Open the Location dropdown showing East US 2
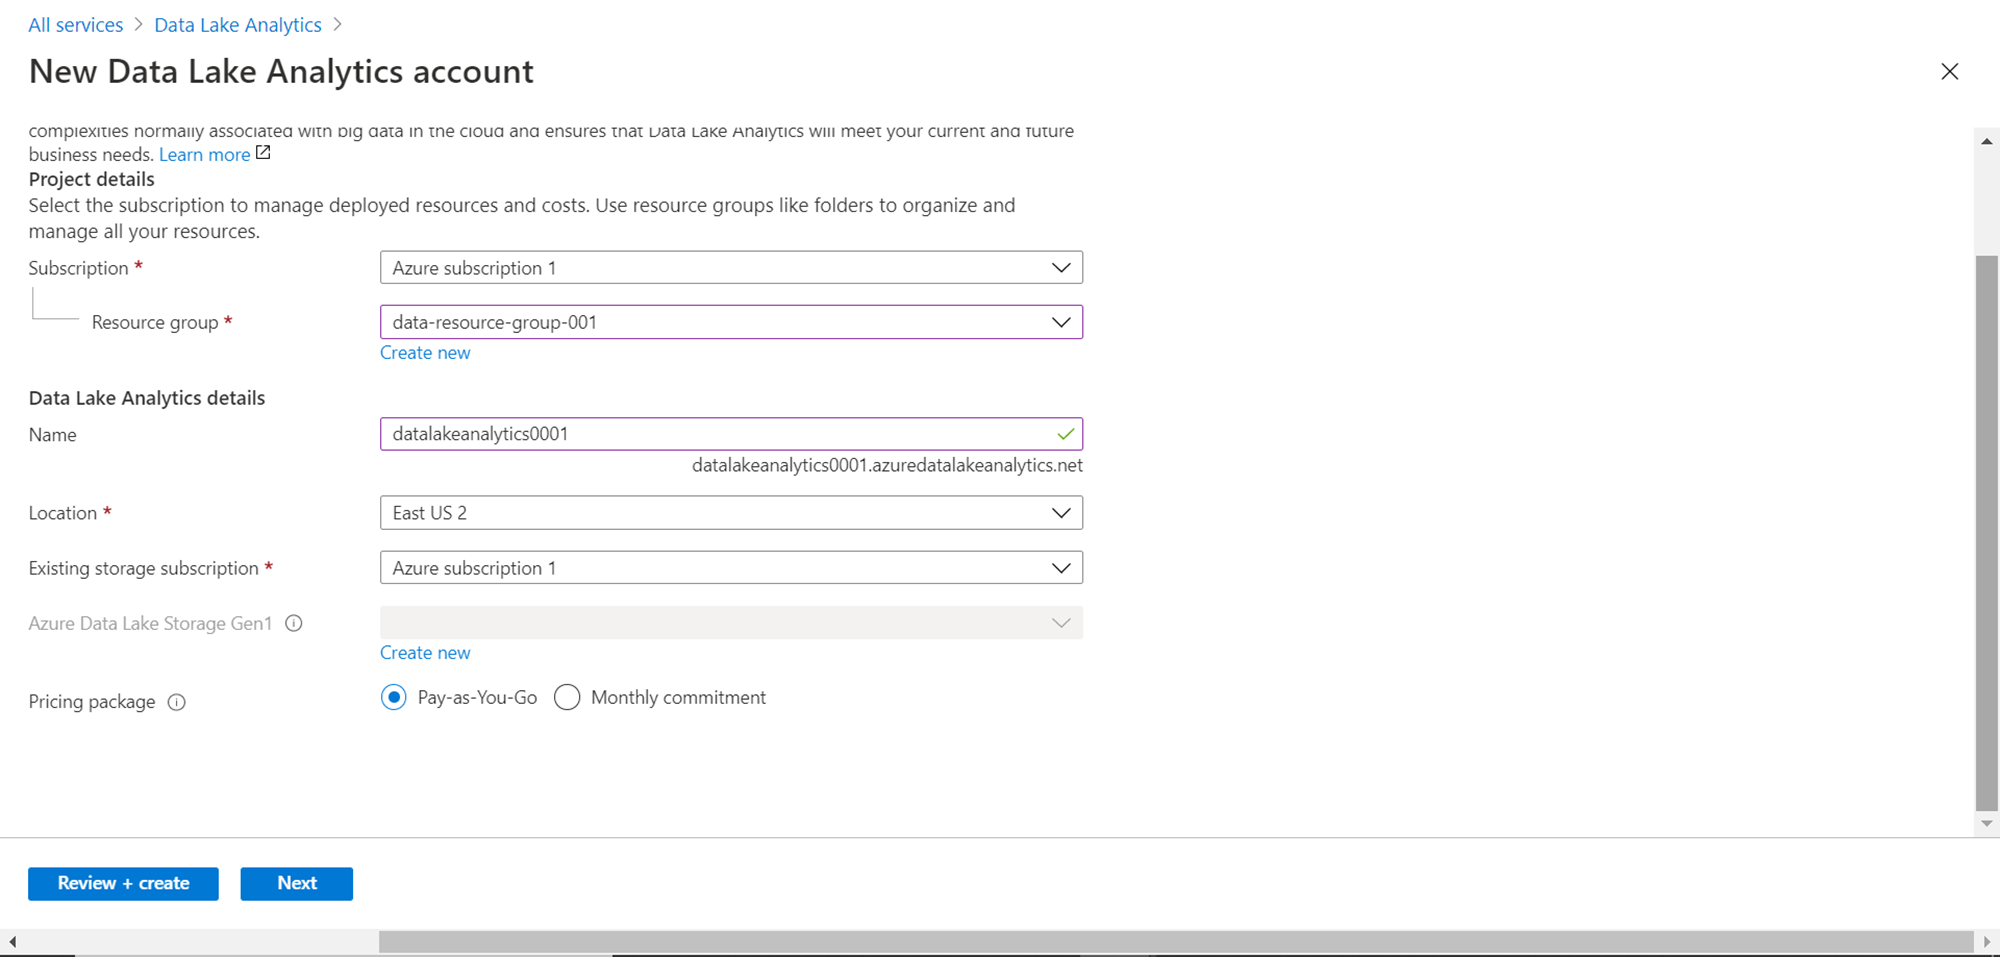 tap(730, 513)
